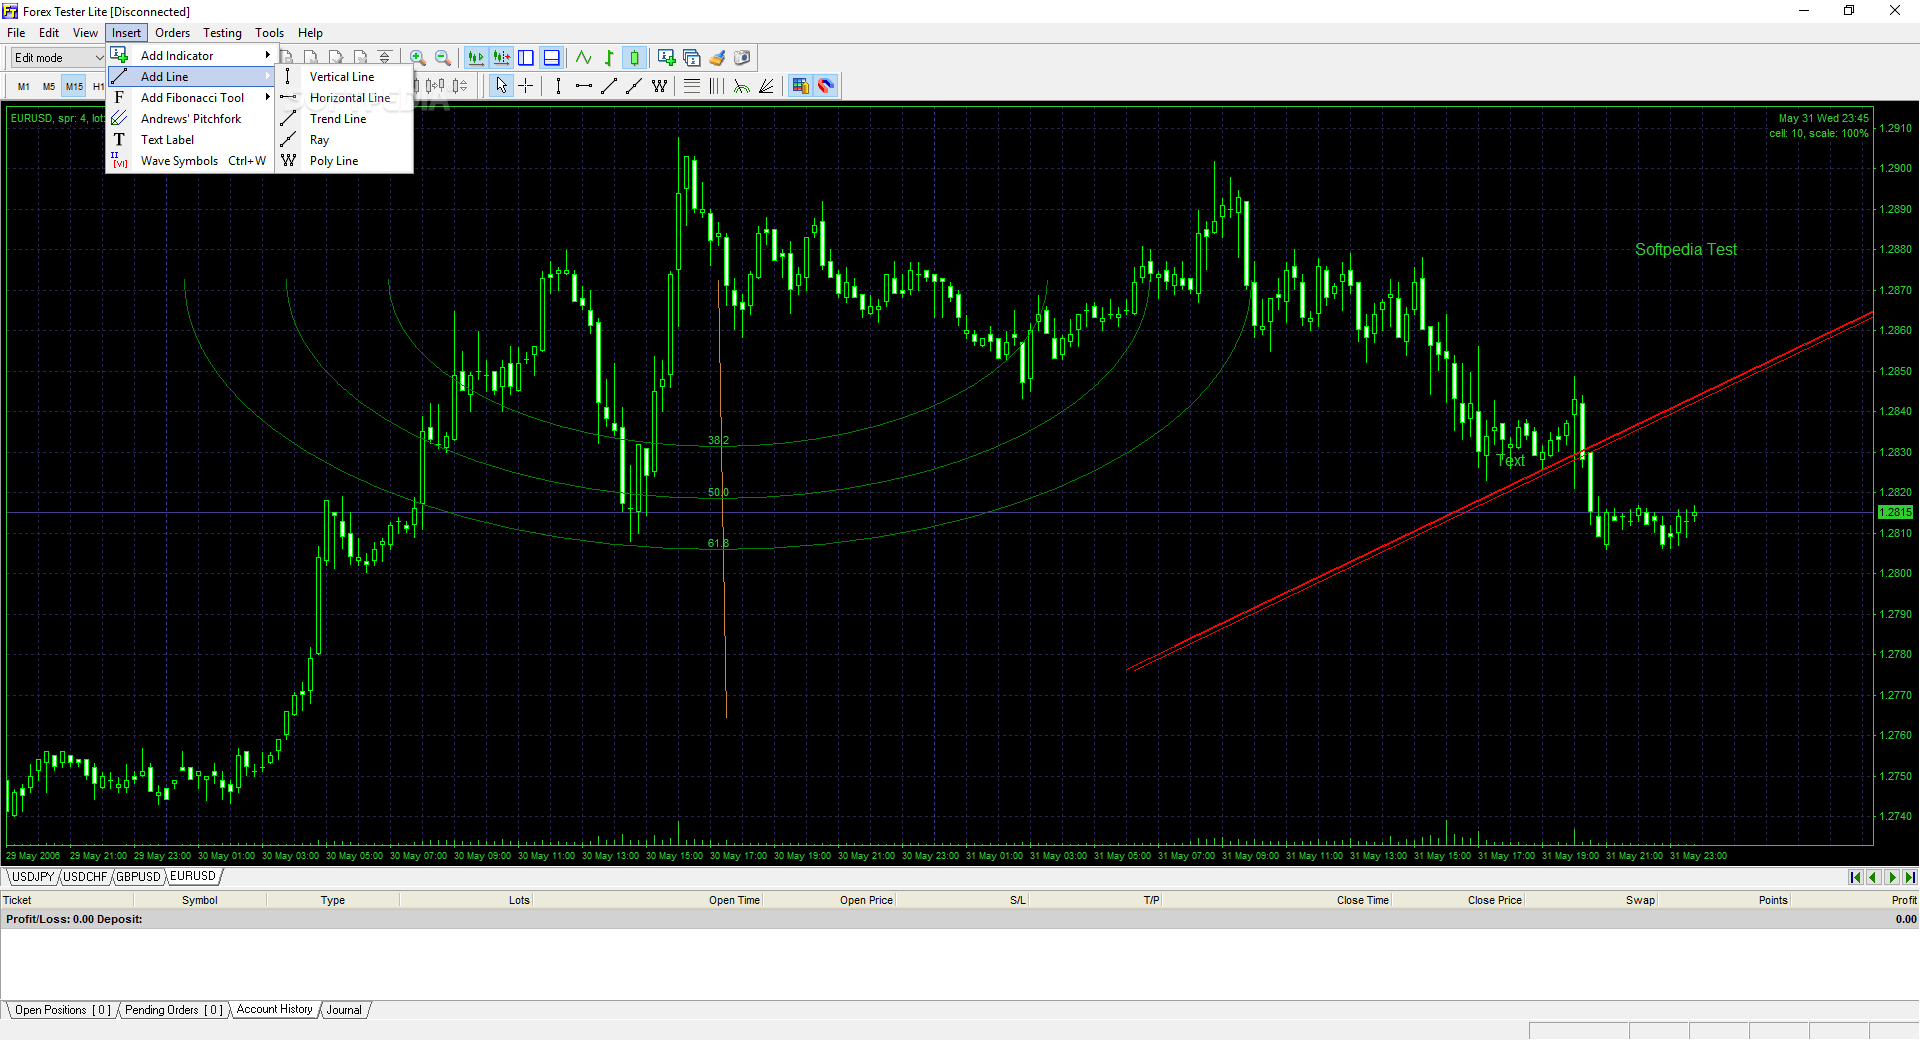
Task: Select the W poly line tool
Action: [659, 86]
